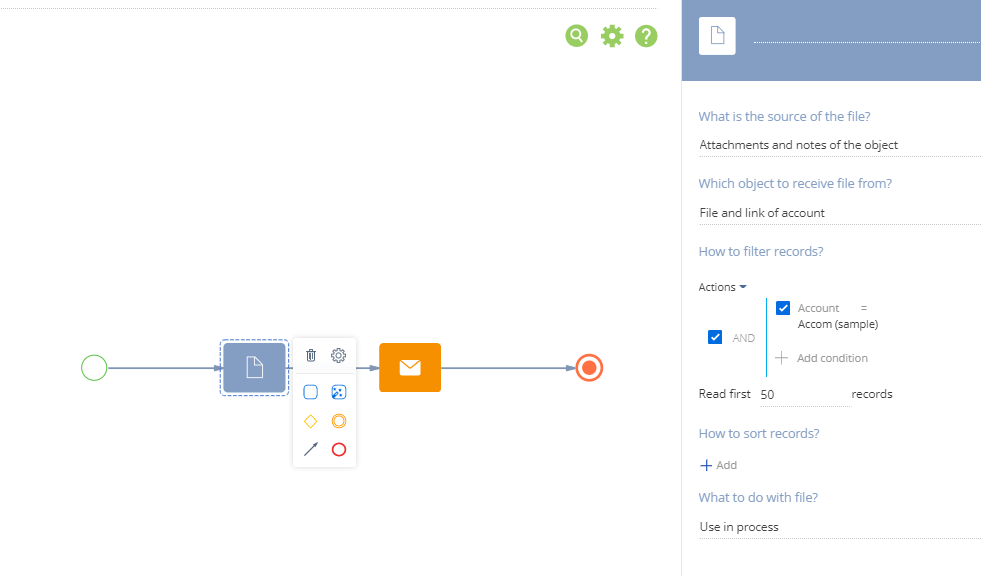Open 'File and link of account' dropdown
Screen dimensions: 981x576
840,213
